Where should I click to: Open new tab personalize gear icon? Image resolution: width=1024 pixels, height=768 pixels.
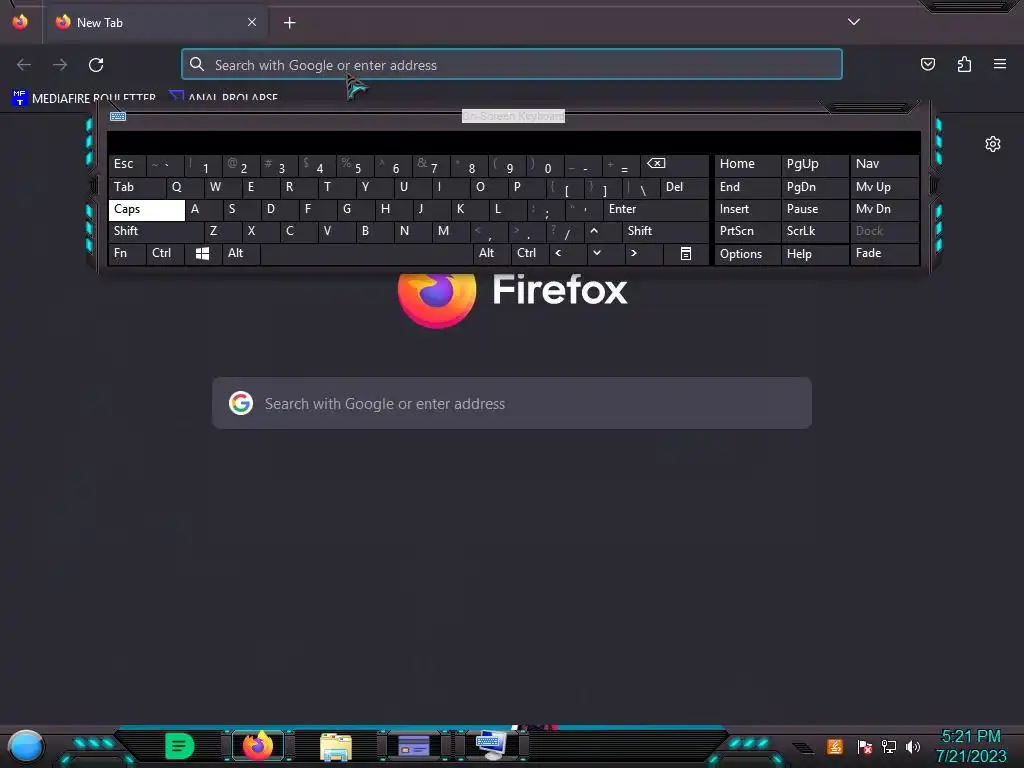click(x=993, y=144)
